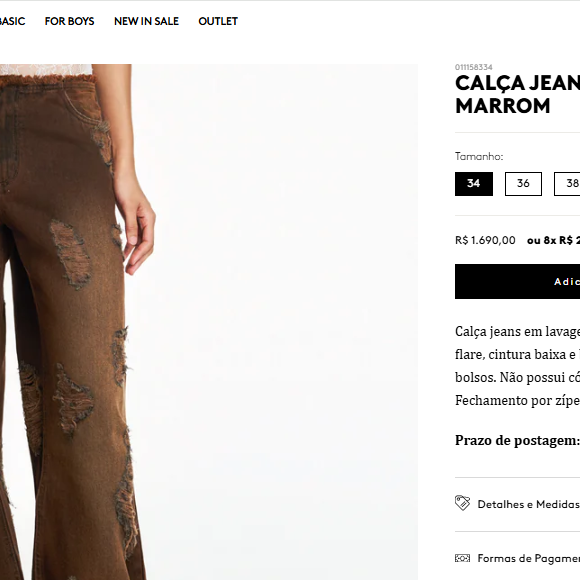The height and width of the screenshot is (580, 580).
Task: Click the product code 011158334
Action: [x=473, y=67]
